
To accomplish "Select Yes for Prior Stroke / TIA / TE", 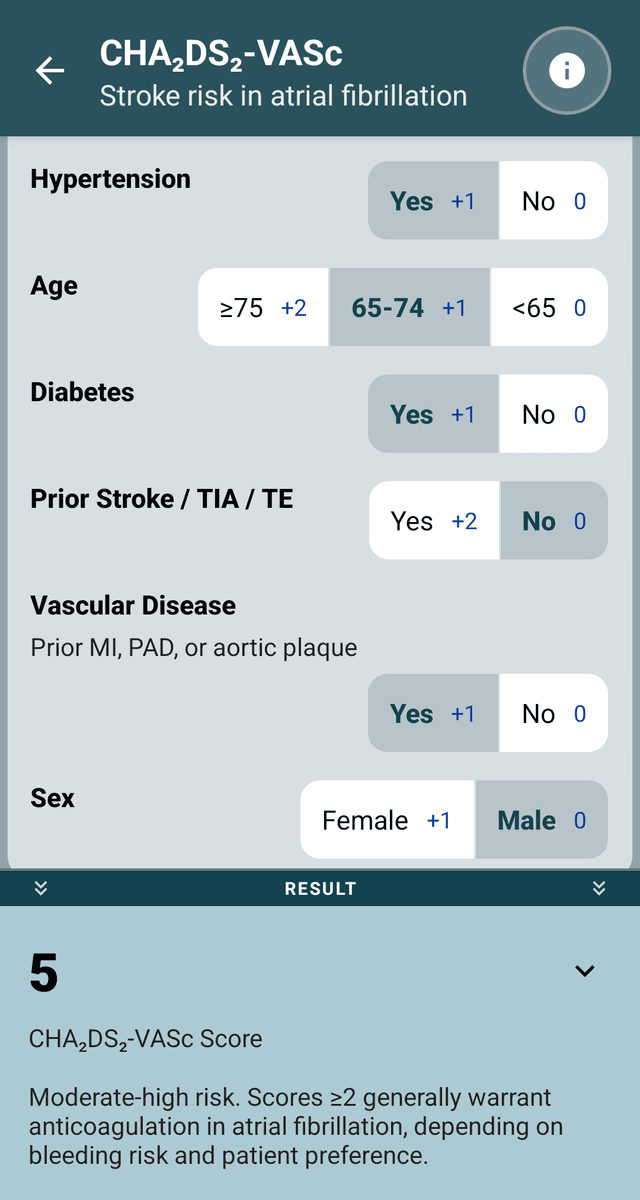I will [x=434, y=520].
